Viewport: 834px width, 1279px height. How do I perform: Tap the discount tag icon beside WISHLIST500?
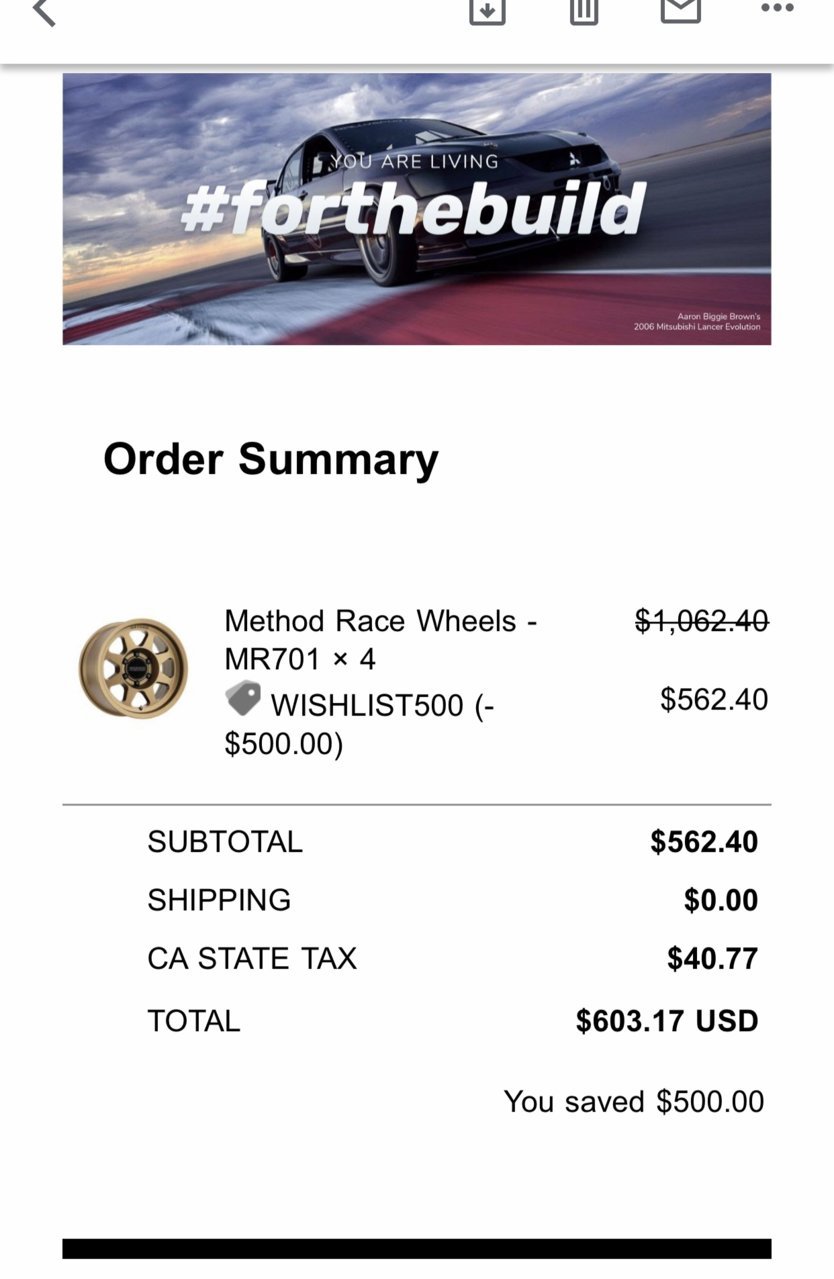pos(242,699)
